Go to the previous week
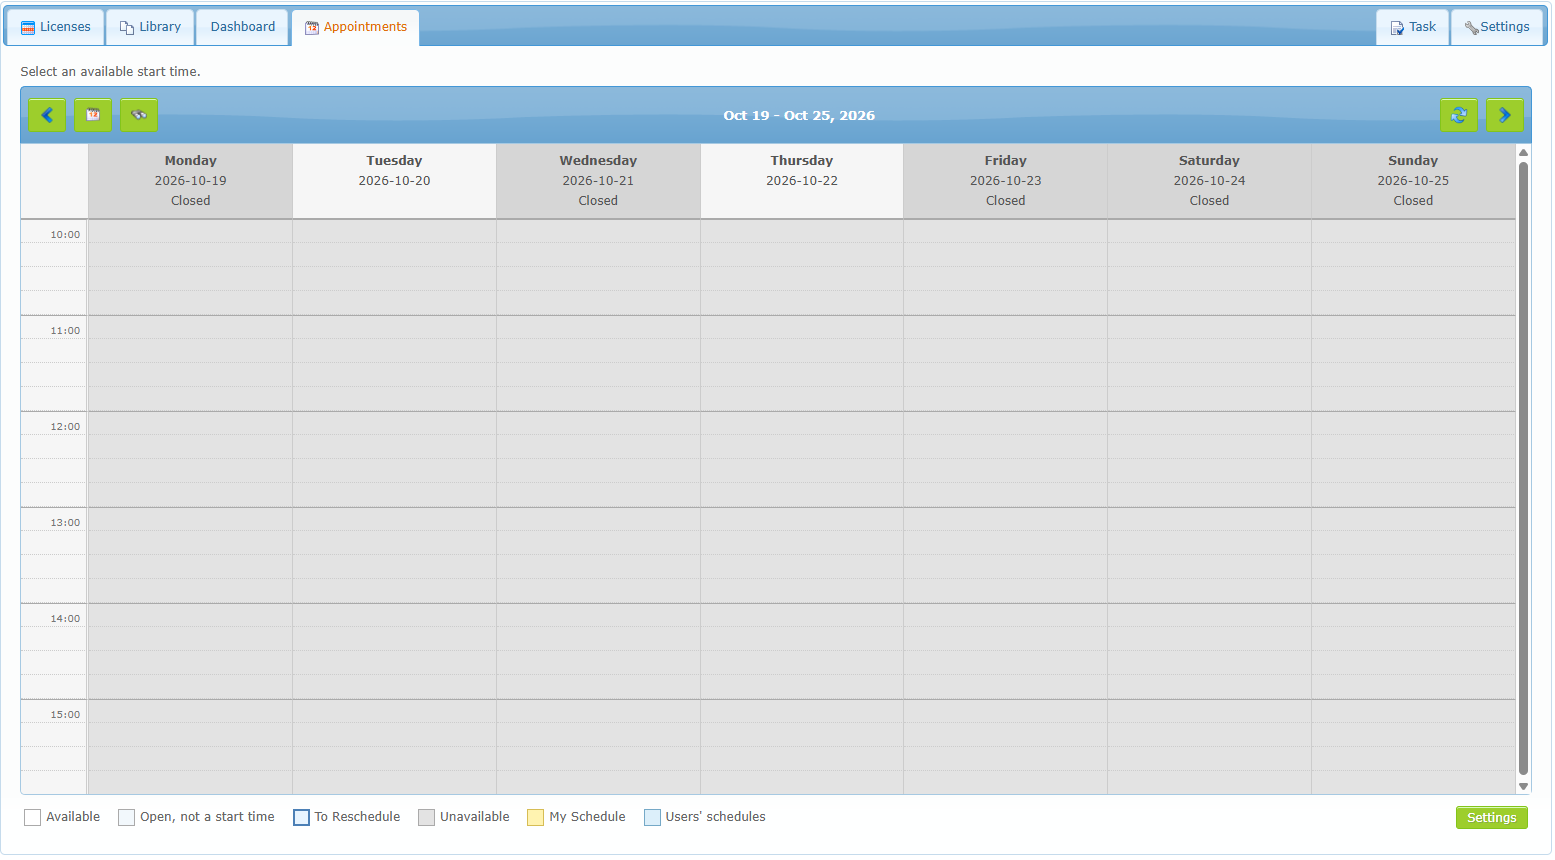This screenshot has height=860, width=1555. pyautogui.click(x=47, y=115)
